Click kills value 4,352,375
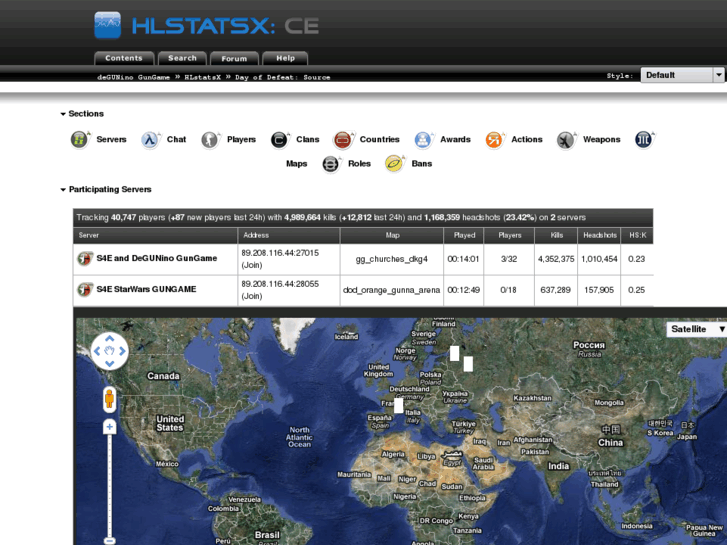This screenshot has width=727, height=545. point(556,259)
